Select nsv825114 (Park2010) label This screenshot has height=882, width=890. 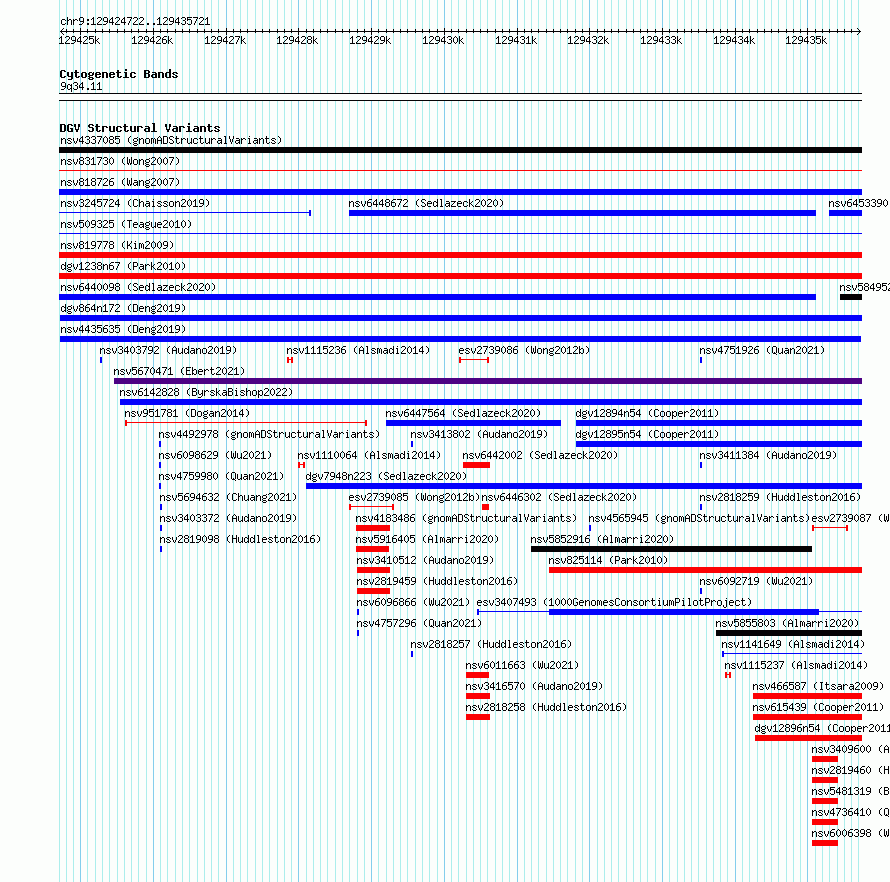pyautogui.click(x=608, y=560)
